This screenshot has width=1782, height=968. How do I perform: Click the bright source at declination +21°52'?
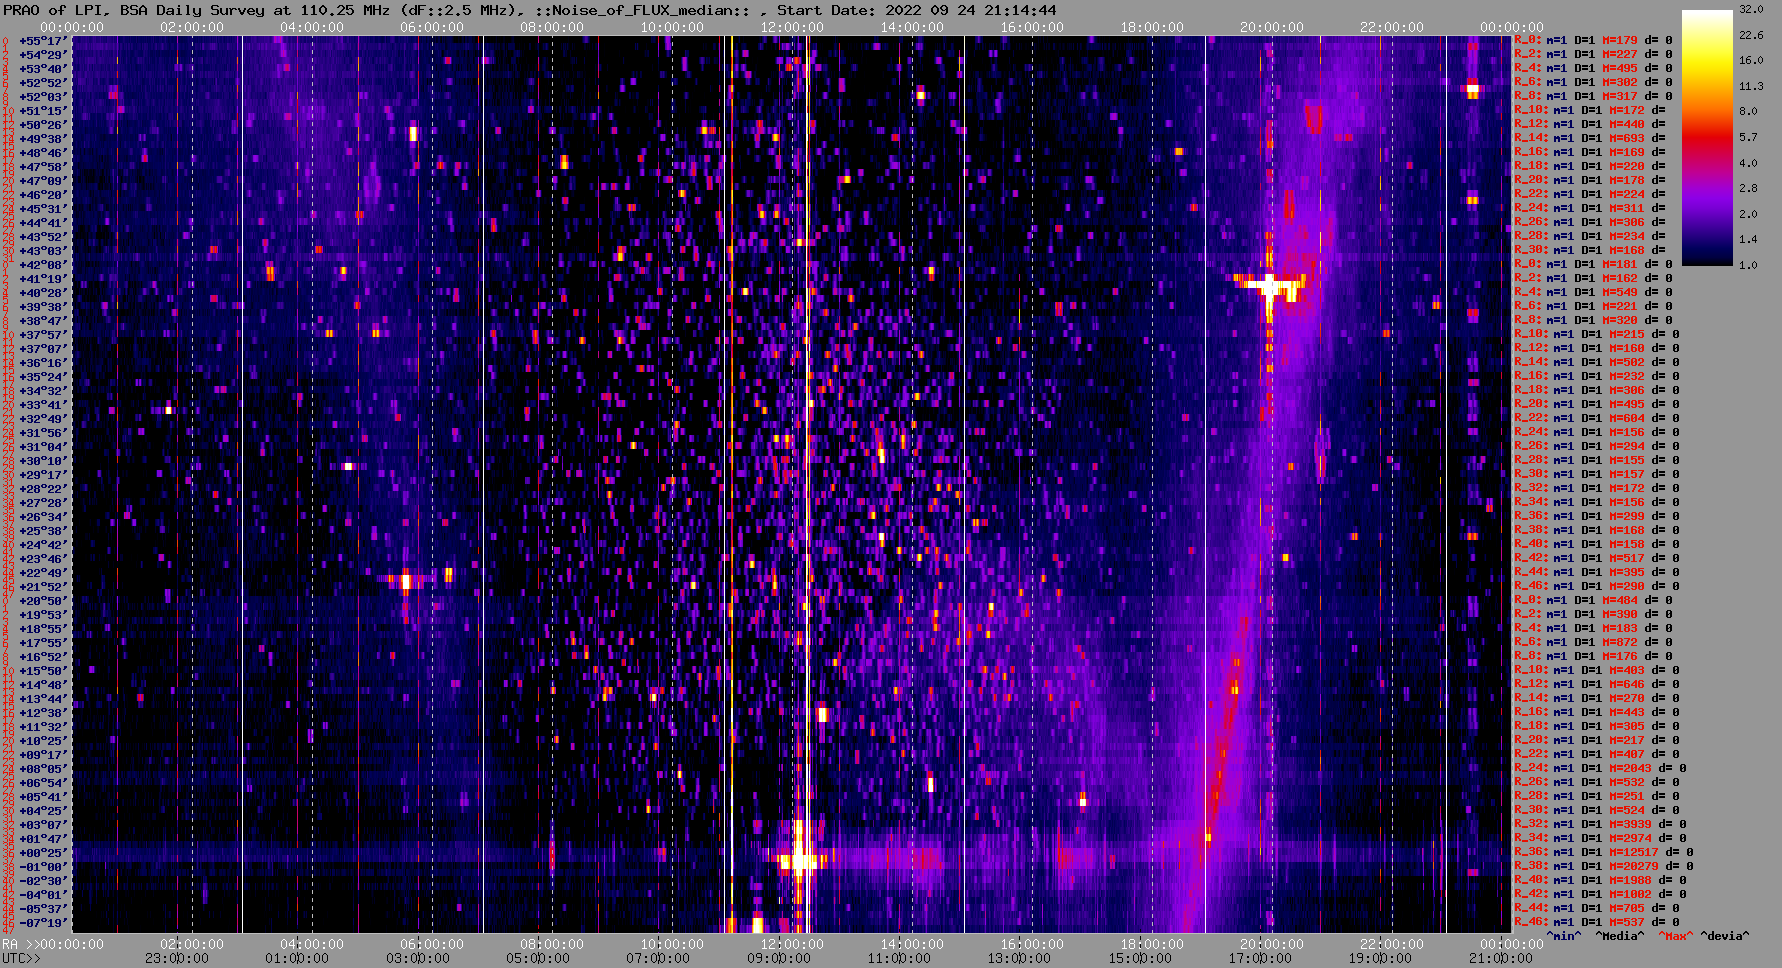click(405, 579)
